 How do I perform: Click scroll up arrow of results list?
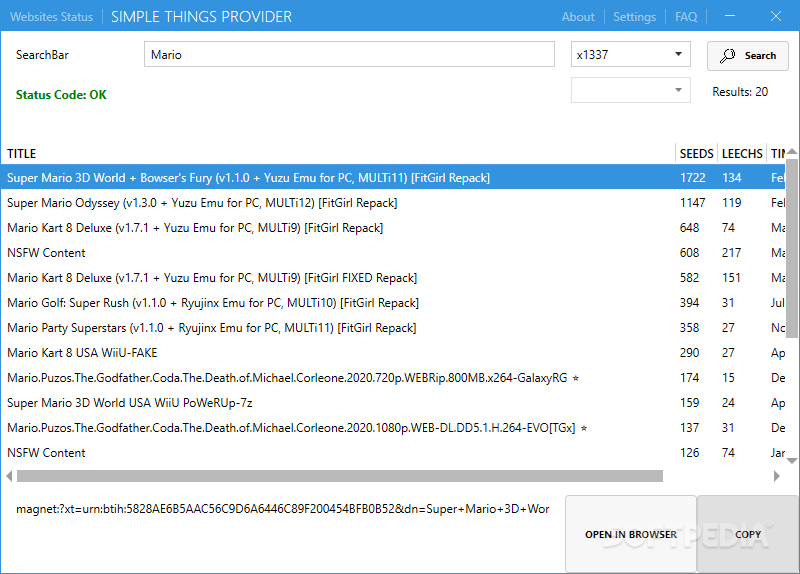[x=792, y=152]
